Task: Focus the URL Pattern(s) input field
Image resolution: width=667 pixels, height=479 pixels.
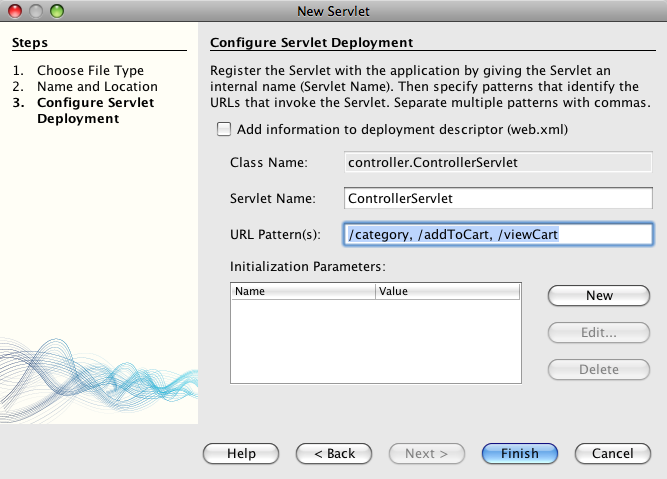Action: (497, 234)
